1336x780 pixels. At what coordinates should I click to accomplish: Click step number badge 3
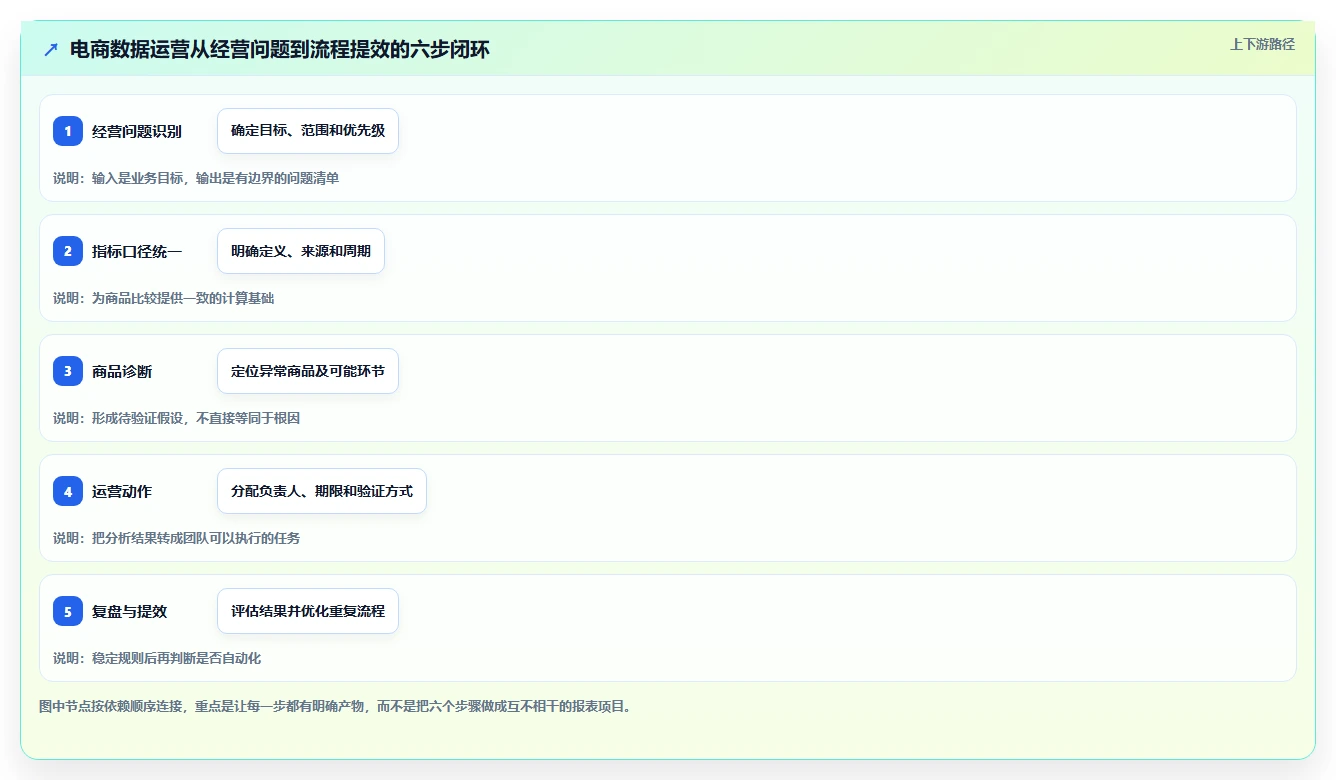coord(68,371)
